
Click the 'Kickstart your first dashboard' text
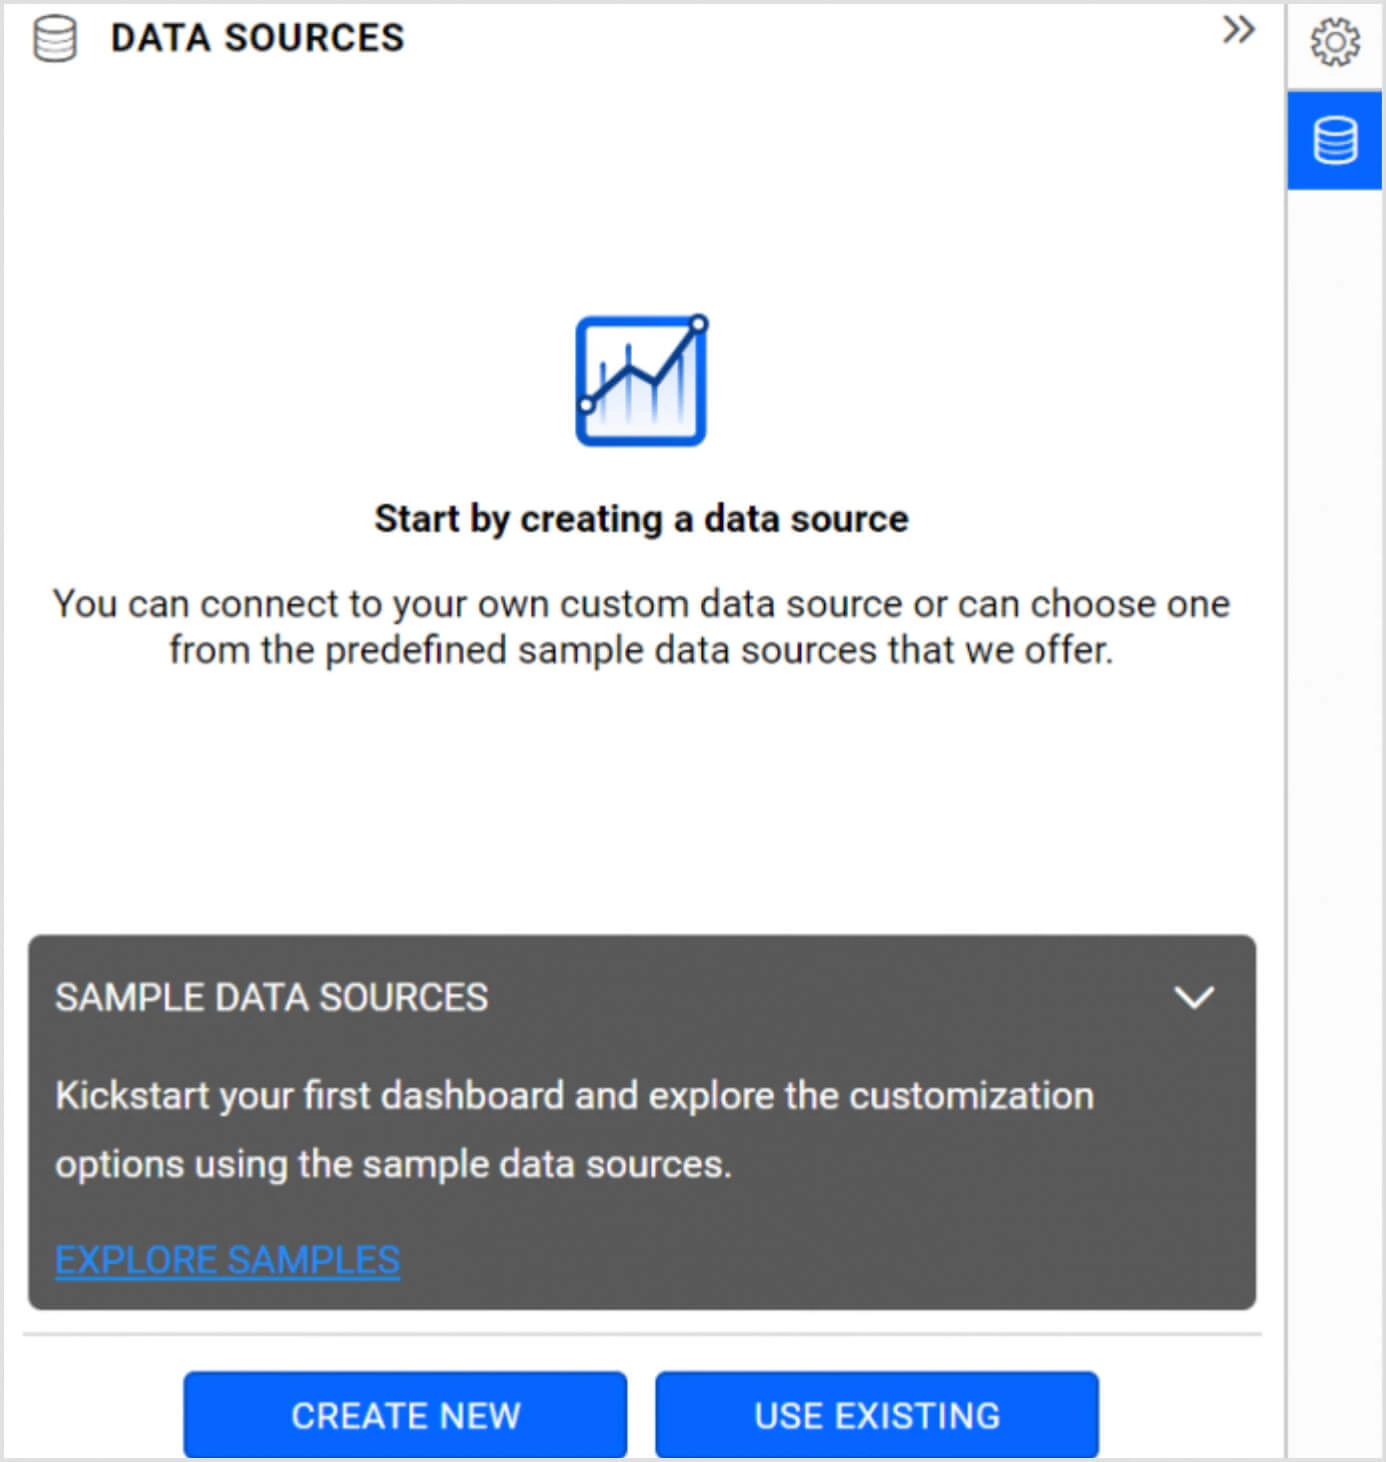pyautogui.click(x=574, y=1096)
